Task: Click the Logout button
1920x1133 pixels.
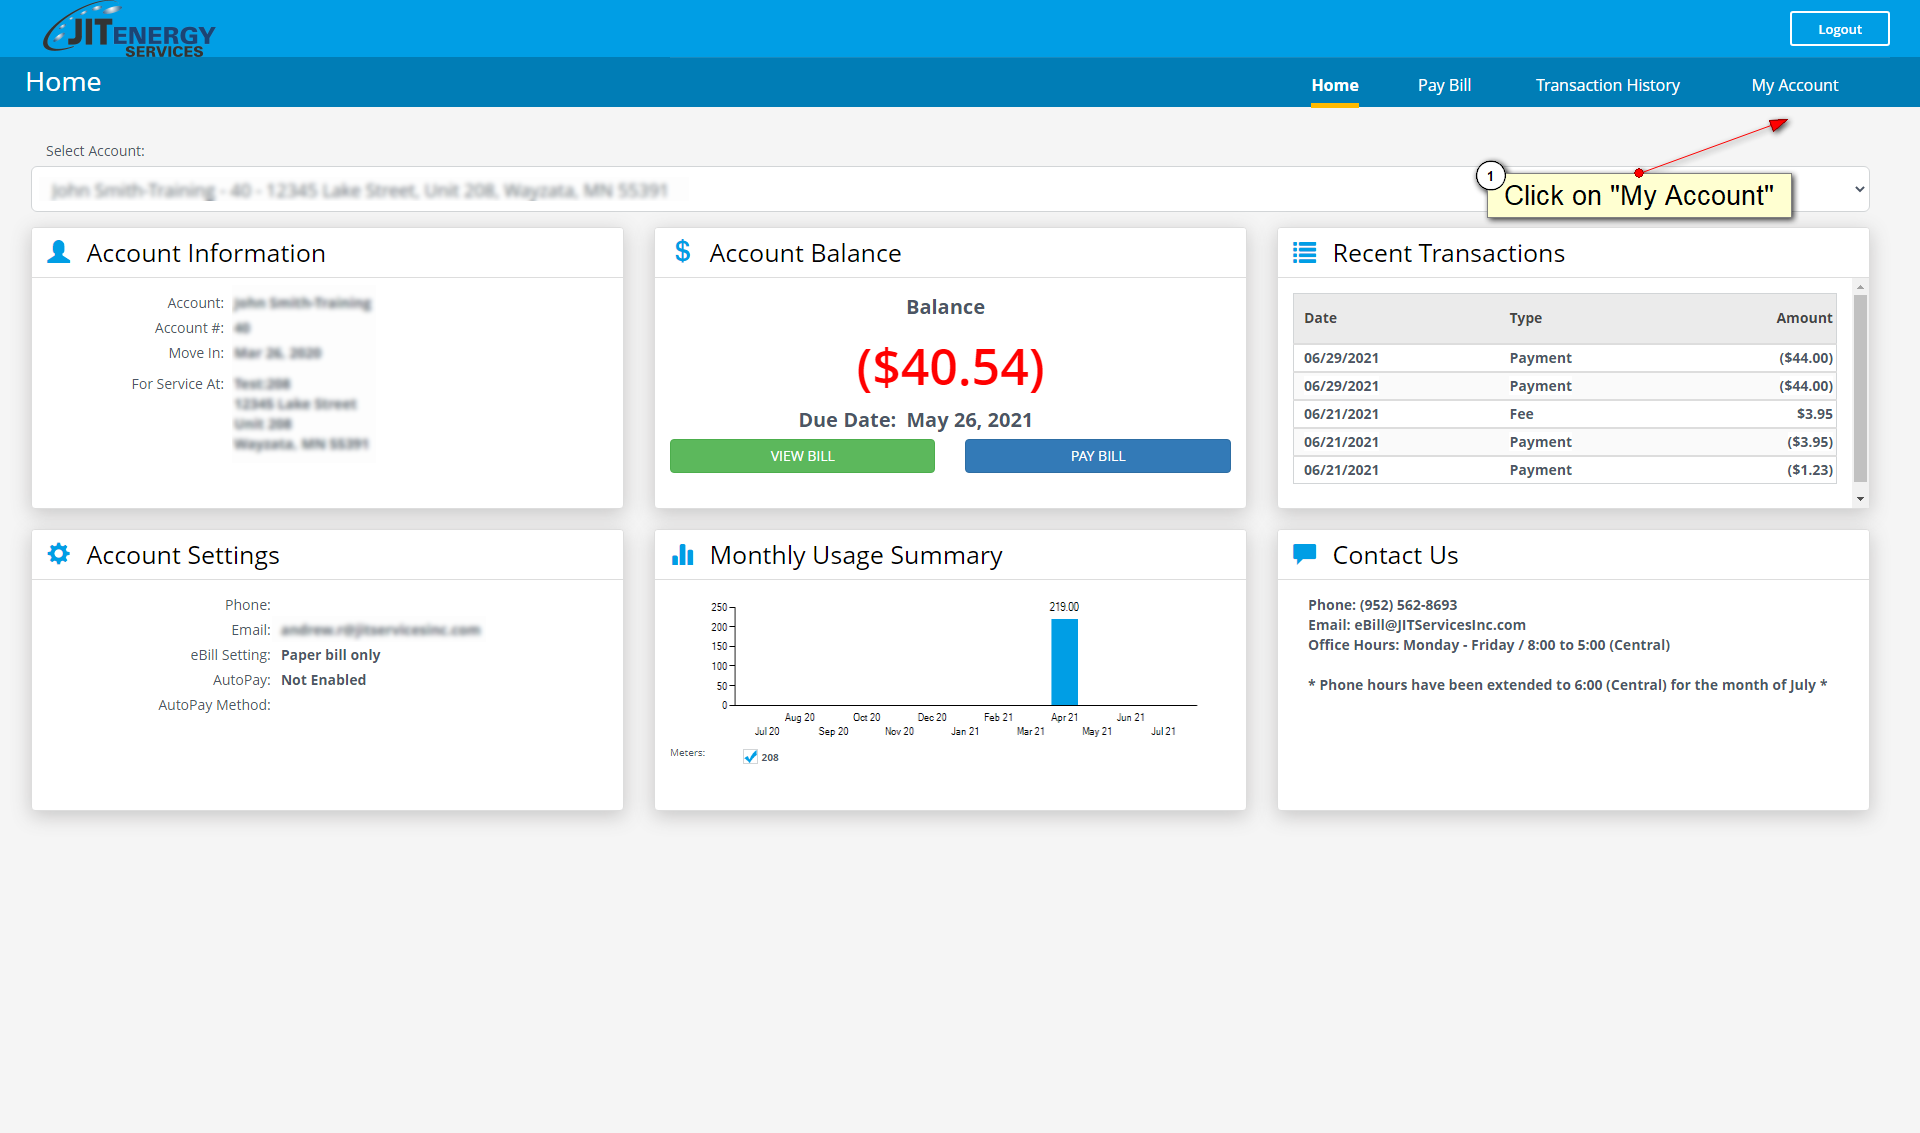Action: pyautogui.click(x=1839, y=29)
